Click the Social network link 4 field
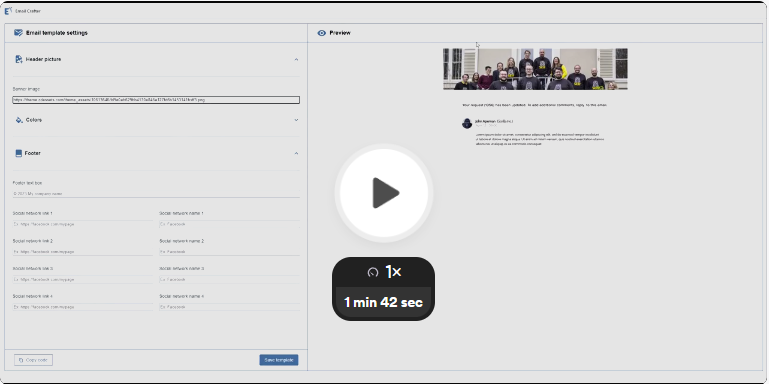This screenshot has height=384, width=769. (x=82, y=307)
